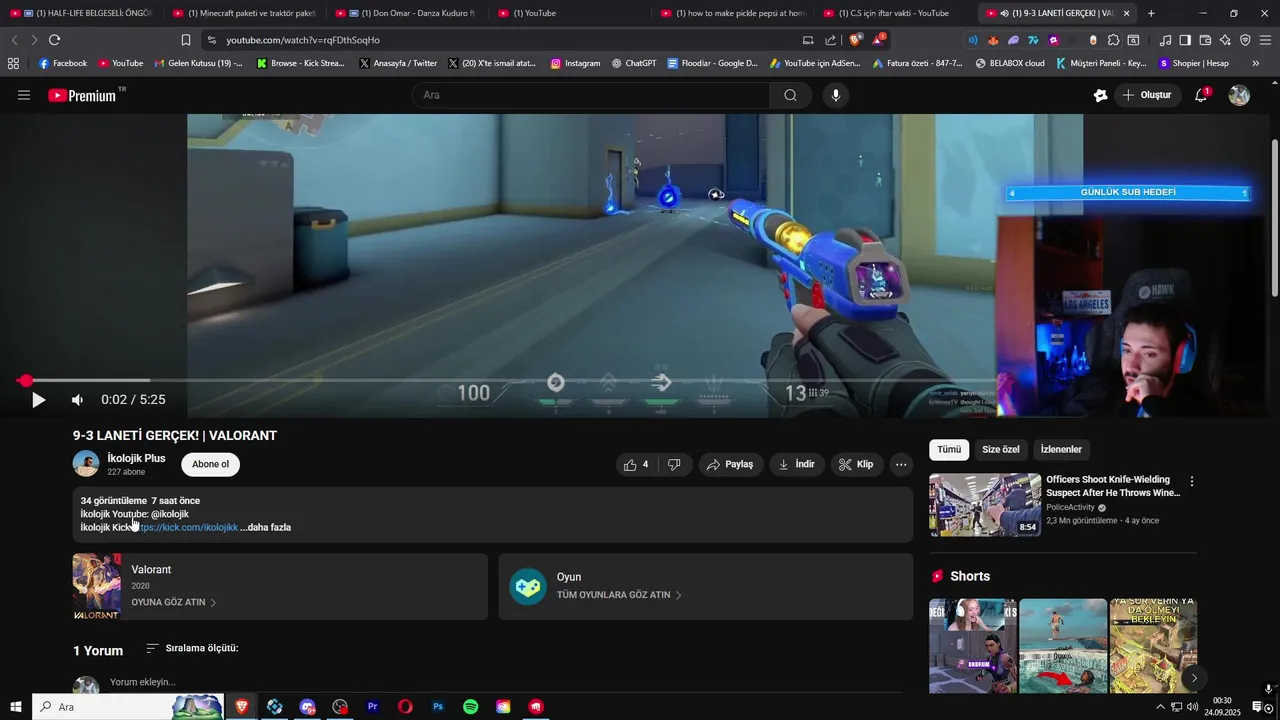Open the YouTube notifications bell
This screenshot has height=720, width=1280.
coord(1201,95)
